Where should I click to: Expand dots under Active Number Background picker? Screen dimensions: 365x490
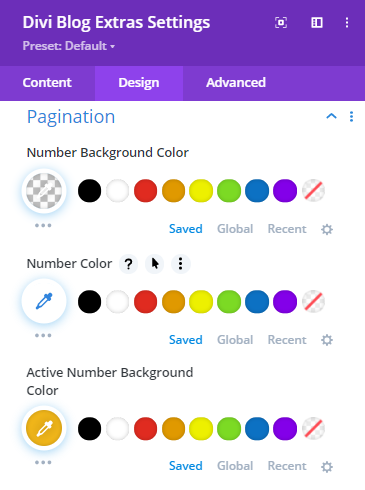coord(43,462)
